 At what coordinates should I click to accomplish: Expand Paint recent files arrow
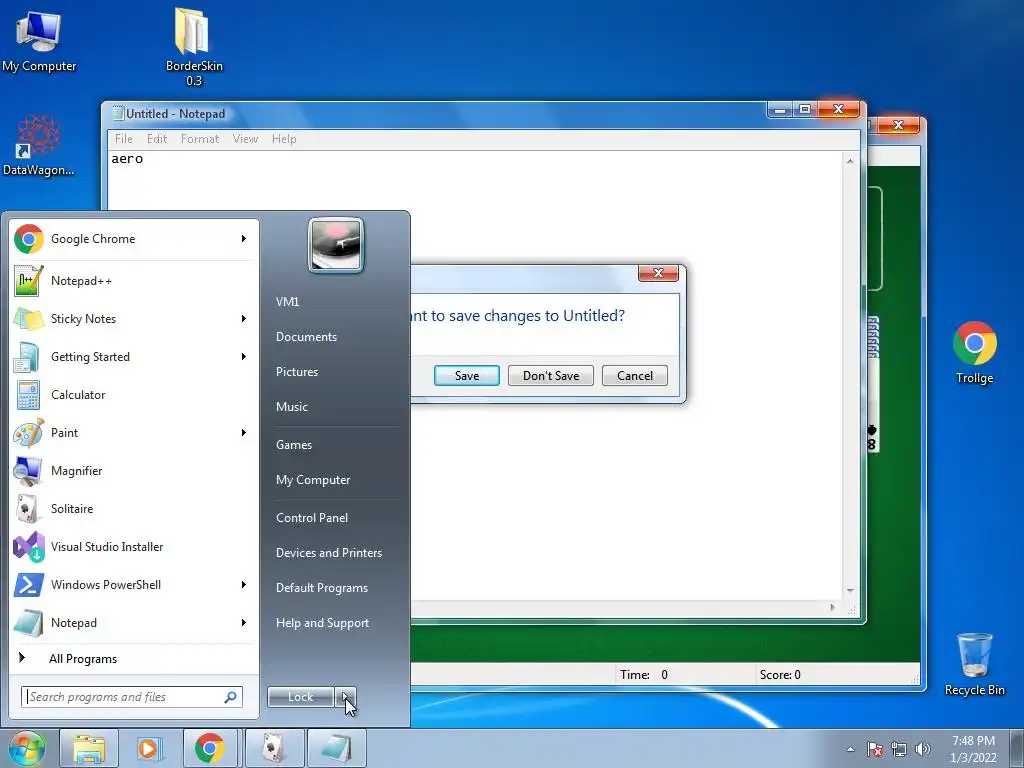pyautogui.click(x=244, y=432)
